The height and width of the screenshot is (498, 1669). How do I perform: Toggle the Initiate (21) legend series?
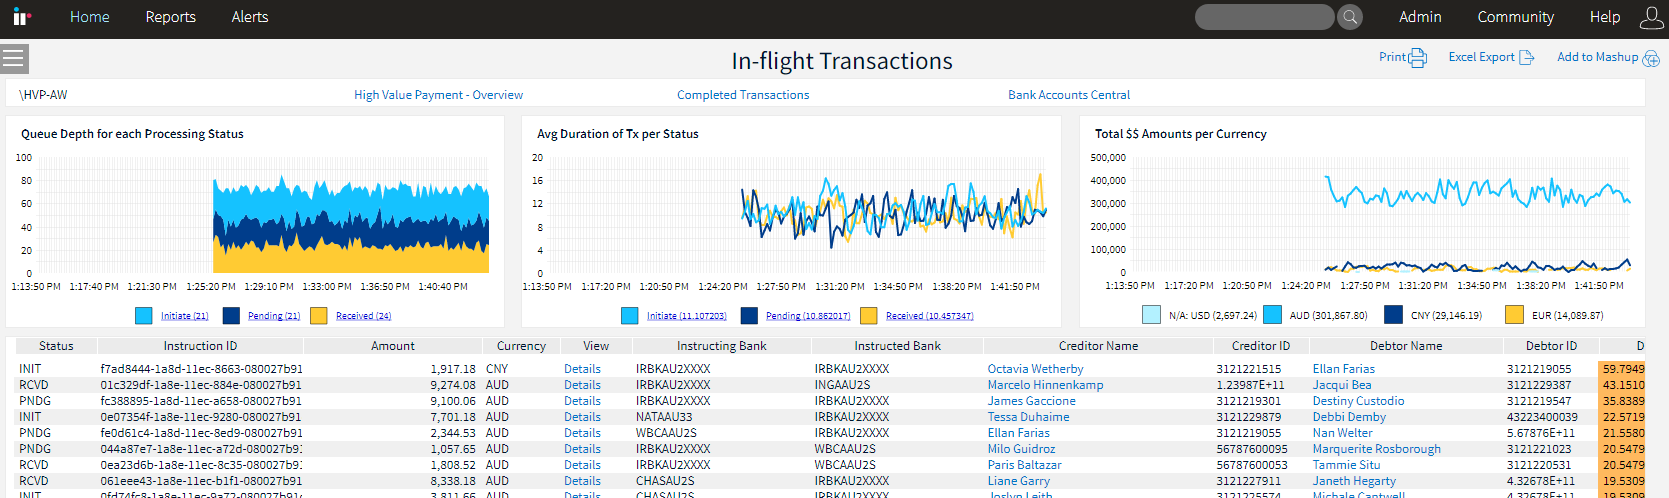coord(184,316)
